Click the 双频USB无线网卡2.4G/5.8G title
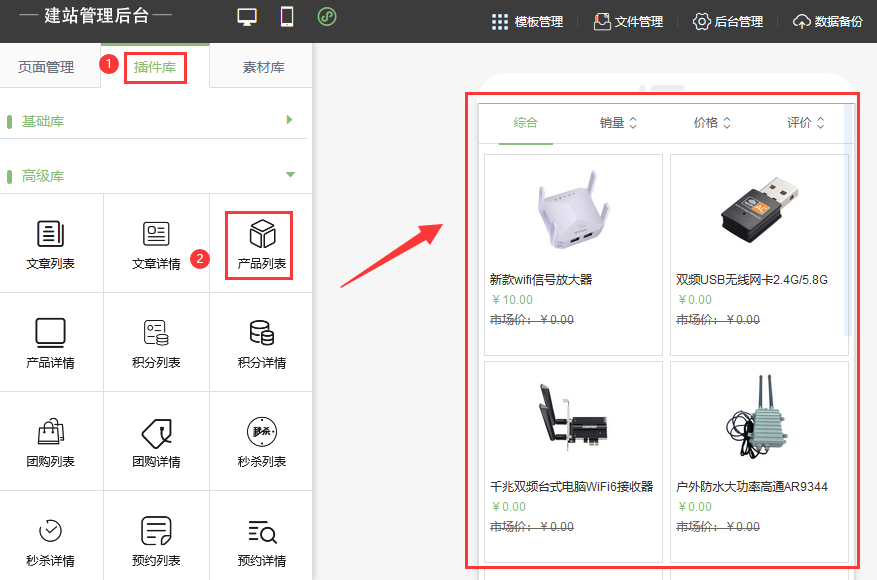This screenshot has width=877, height=580. (x=752, y=280)
